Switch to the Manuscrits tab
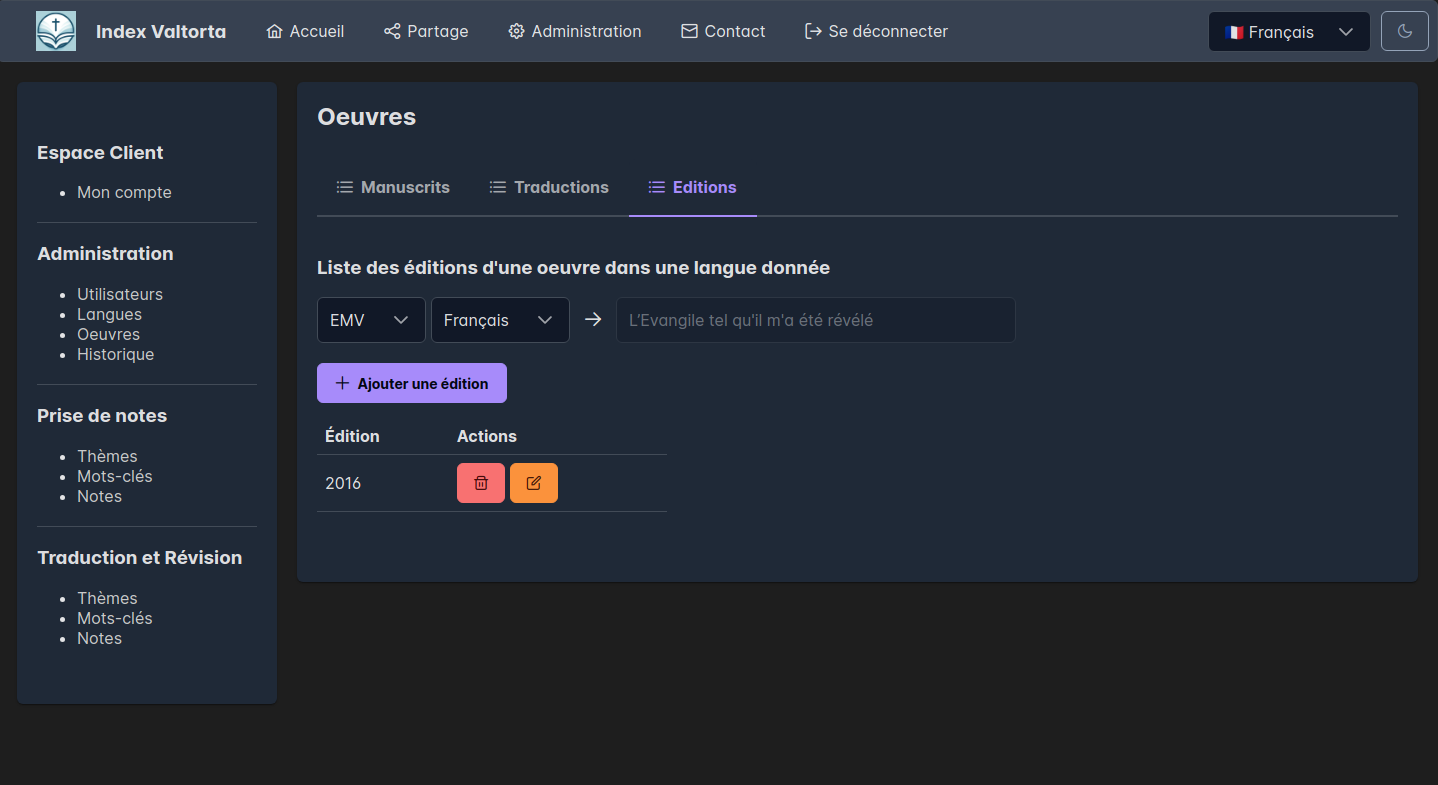Viewport: 1438px width, 785px height. pyautogui.click(x=393, y=187)
